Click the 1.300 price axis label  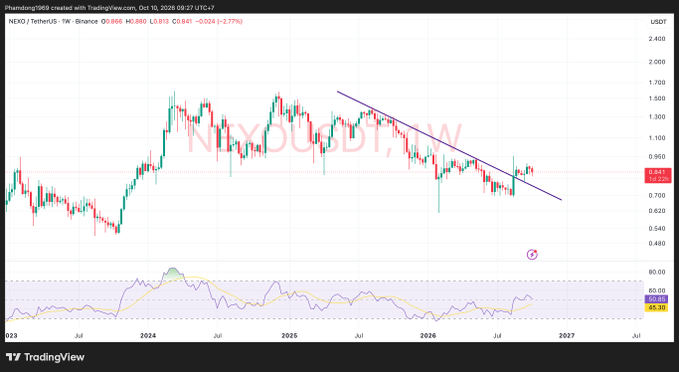pyautogui.click(x=657, y=116)
